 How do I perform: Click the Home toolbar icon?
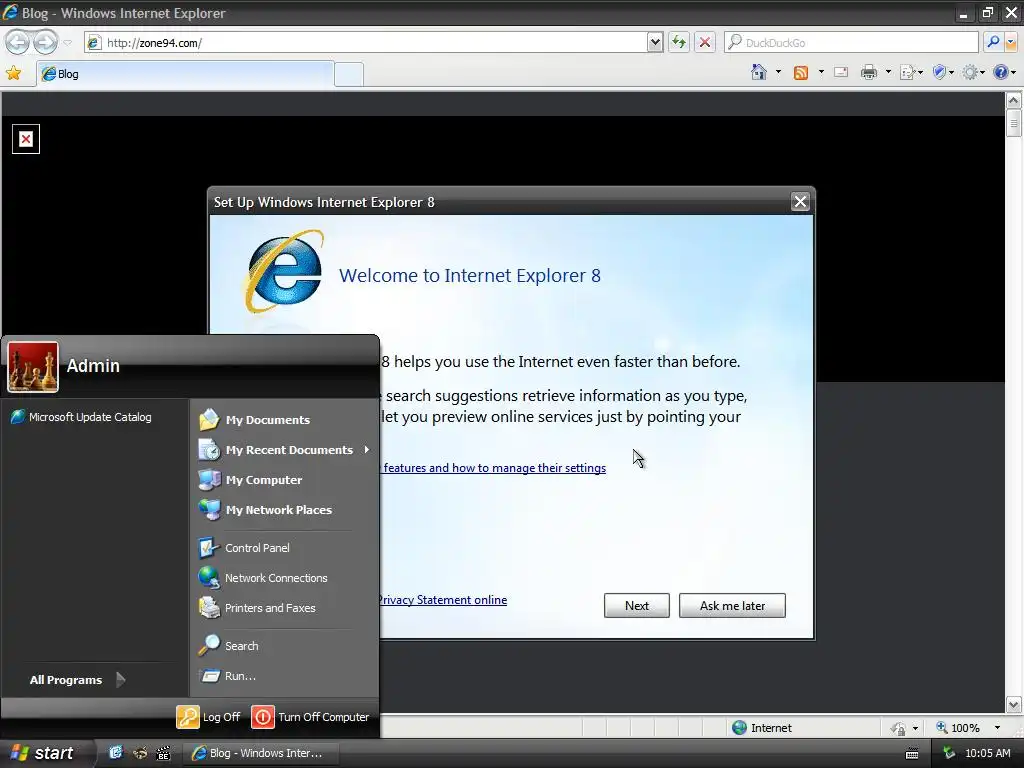coord(758,72)
